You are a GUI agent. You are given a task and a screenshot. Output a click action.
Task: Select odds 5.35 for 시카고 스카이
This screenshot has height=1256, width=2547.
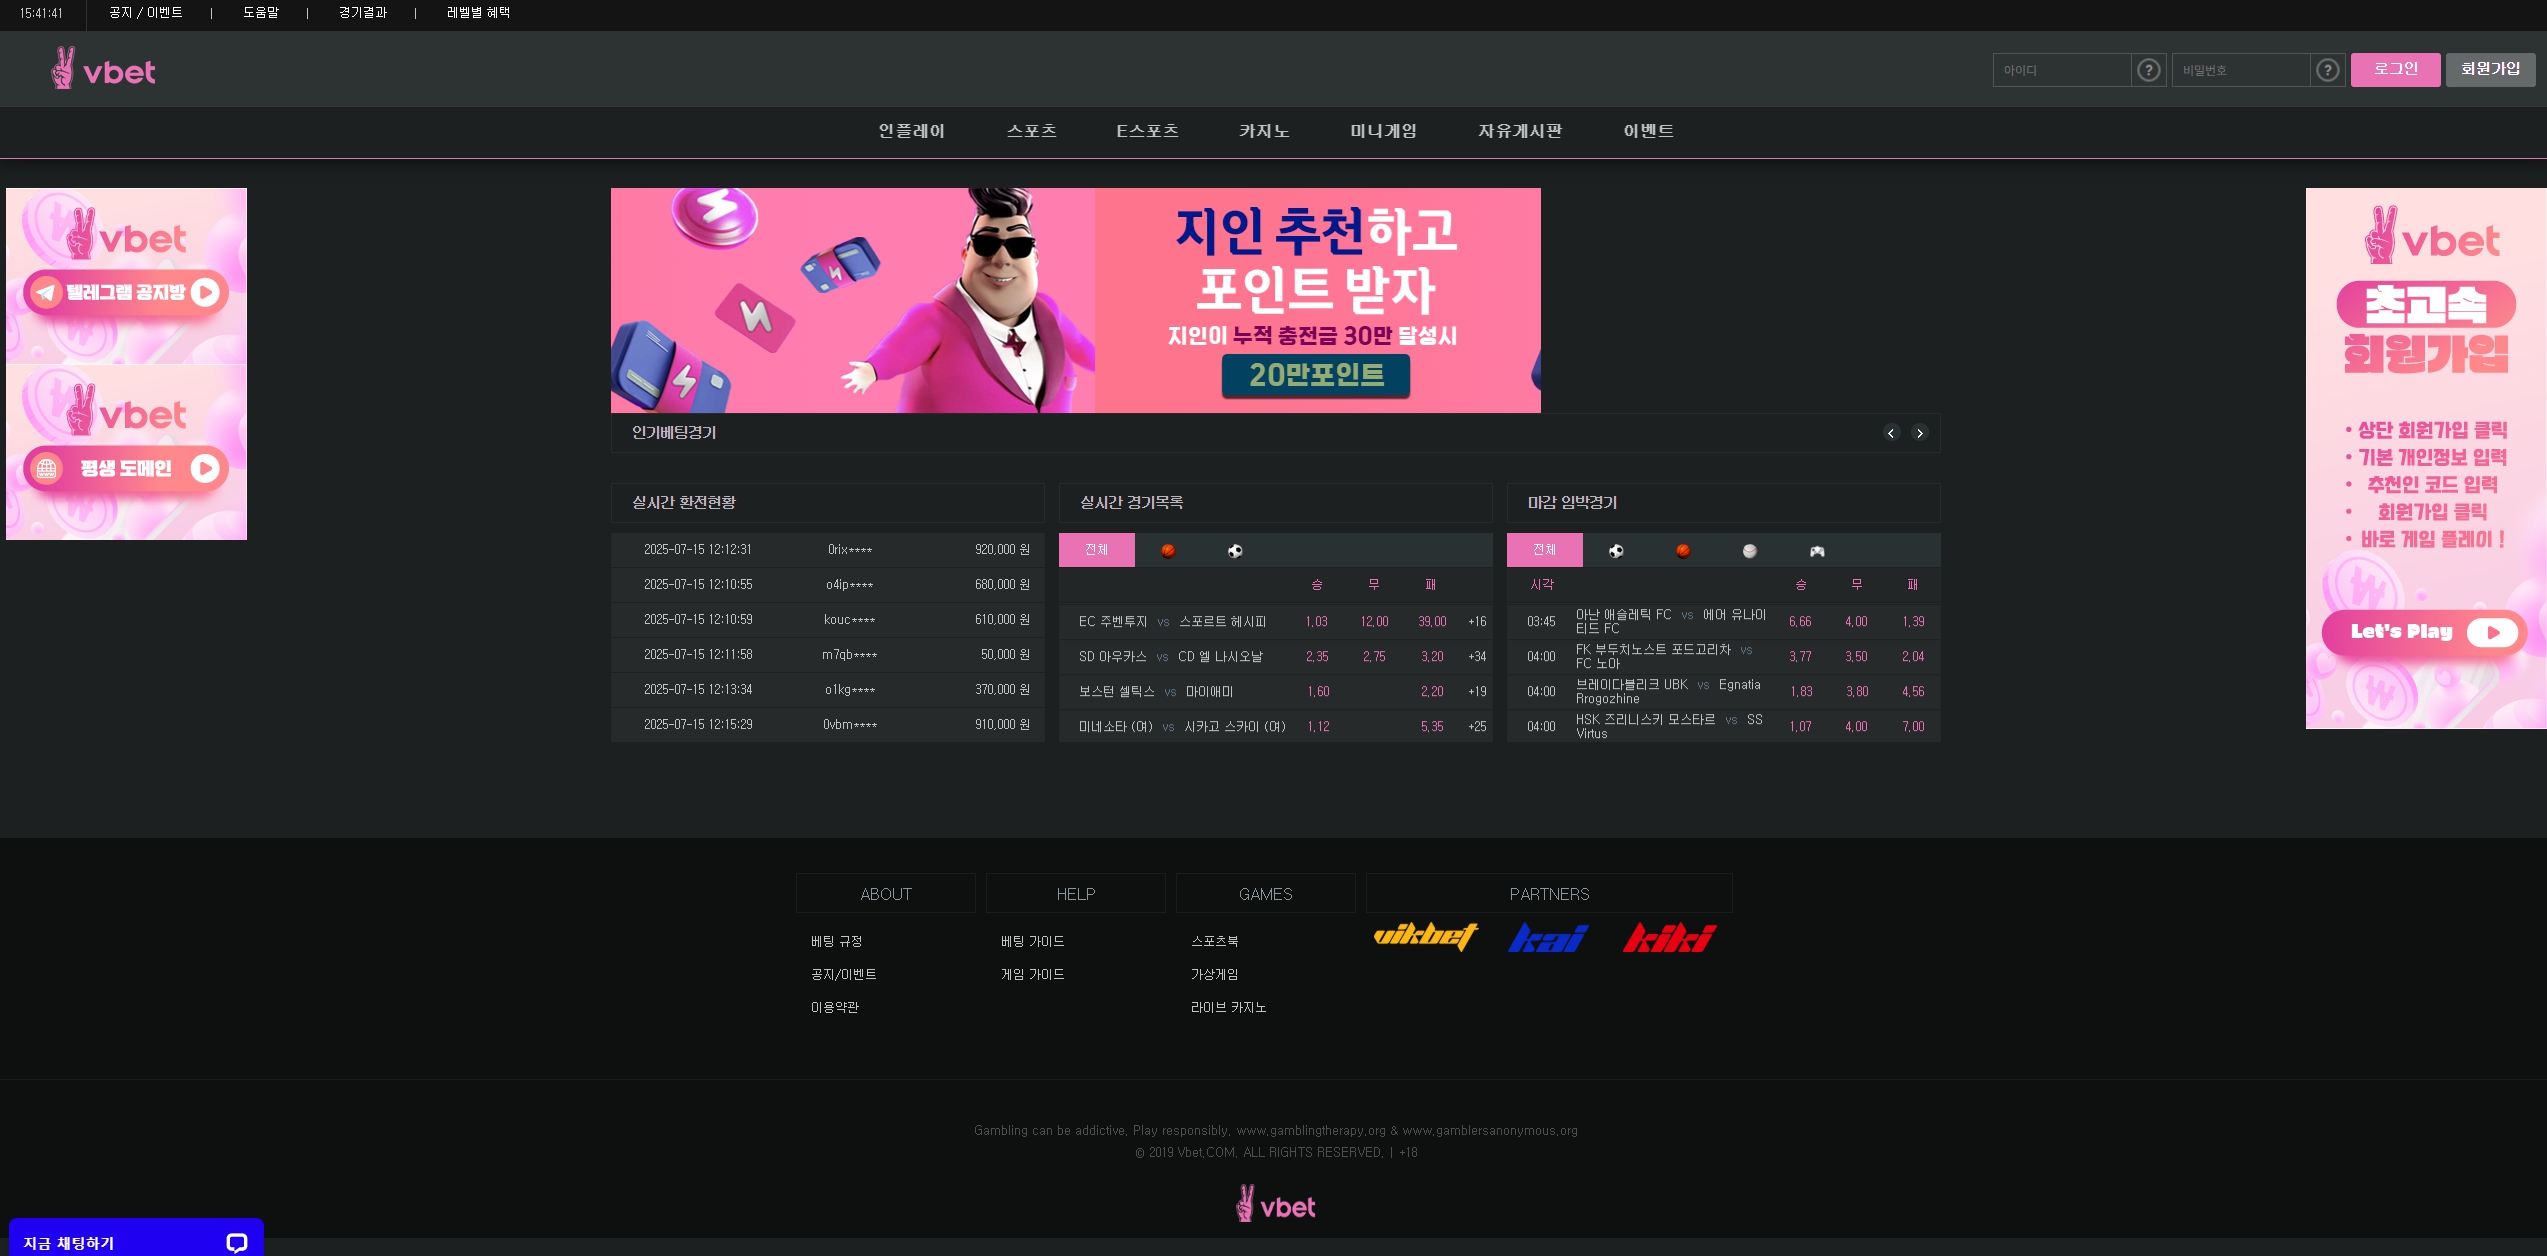(x=1432, y=727)
